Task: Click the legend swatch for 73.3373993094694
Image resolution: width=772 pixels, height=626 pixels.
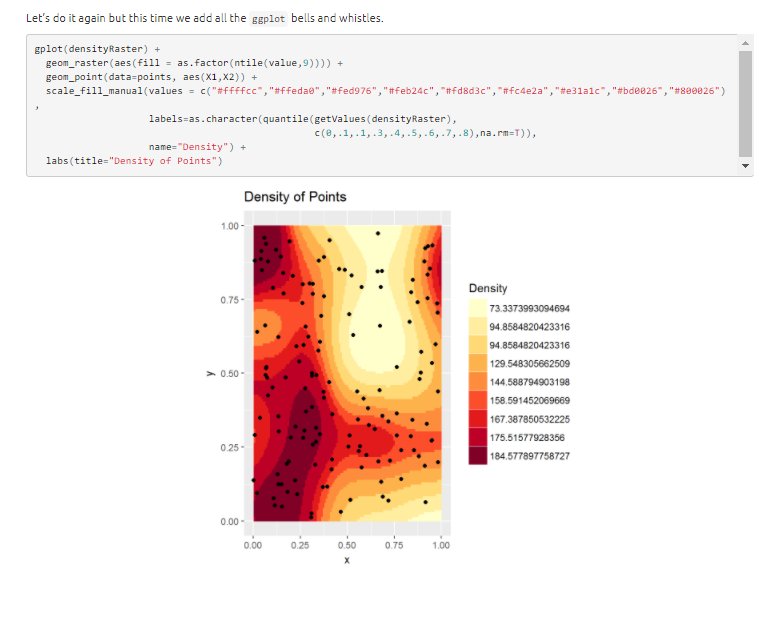Action: 478,308
